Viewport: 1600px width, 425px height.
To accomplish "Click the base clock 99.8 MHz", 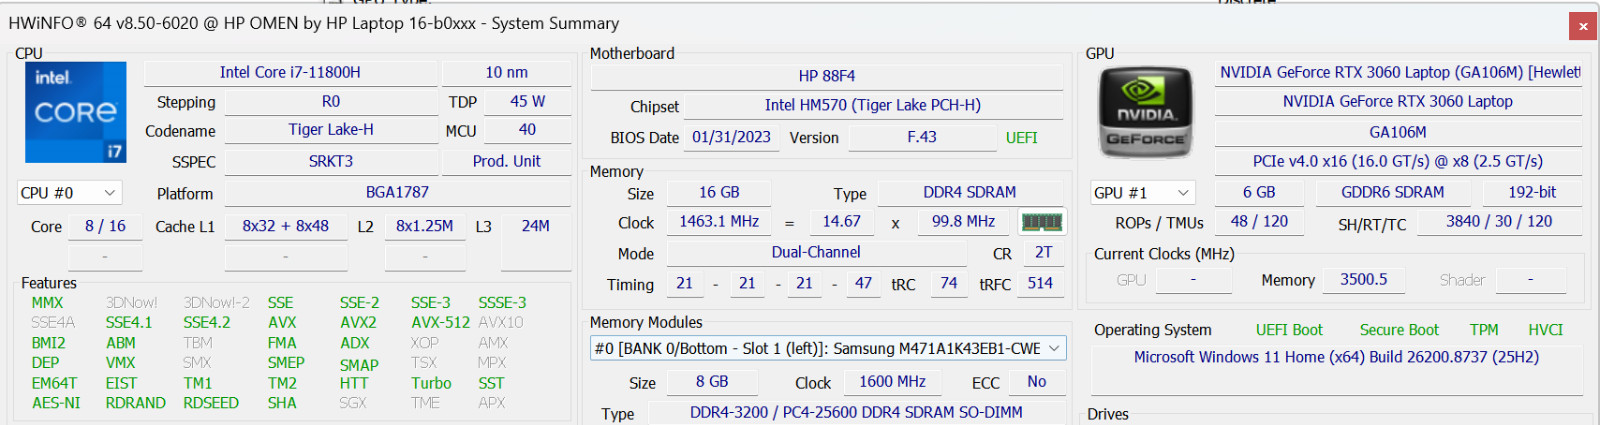I will (x=963, y=222).
